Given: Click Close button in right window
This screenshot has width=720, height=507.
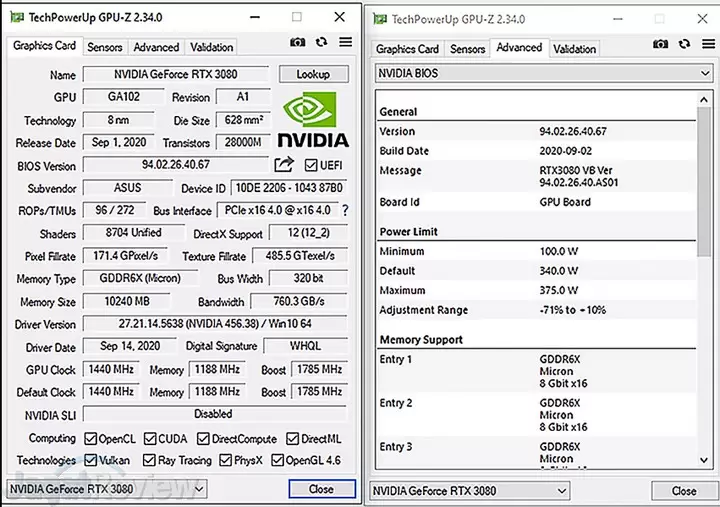Looking at the screenshot, I should click(684, 491).
